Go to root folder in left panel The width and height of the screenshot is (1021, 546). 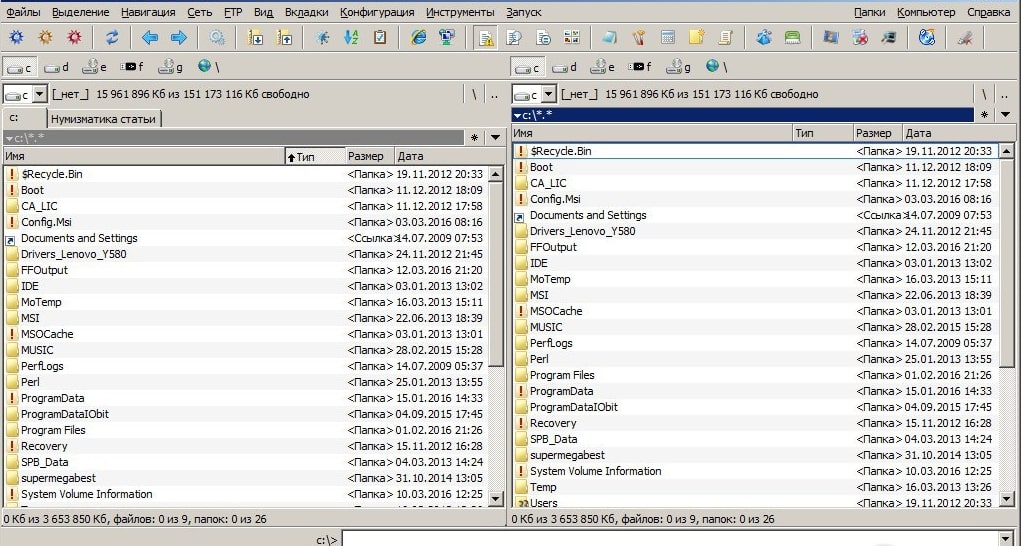point(474,95)
